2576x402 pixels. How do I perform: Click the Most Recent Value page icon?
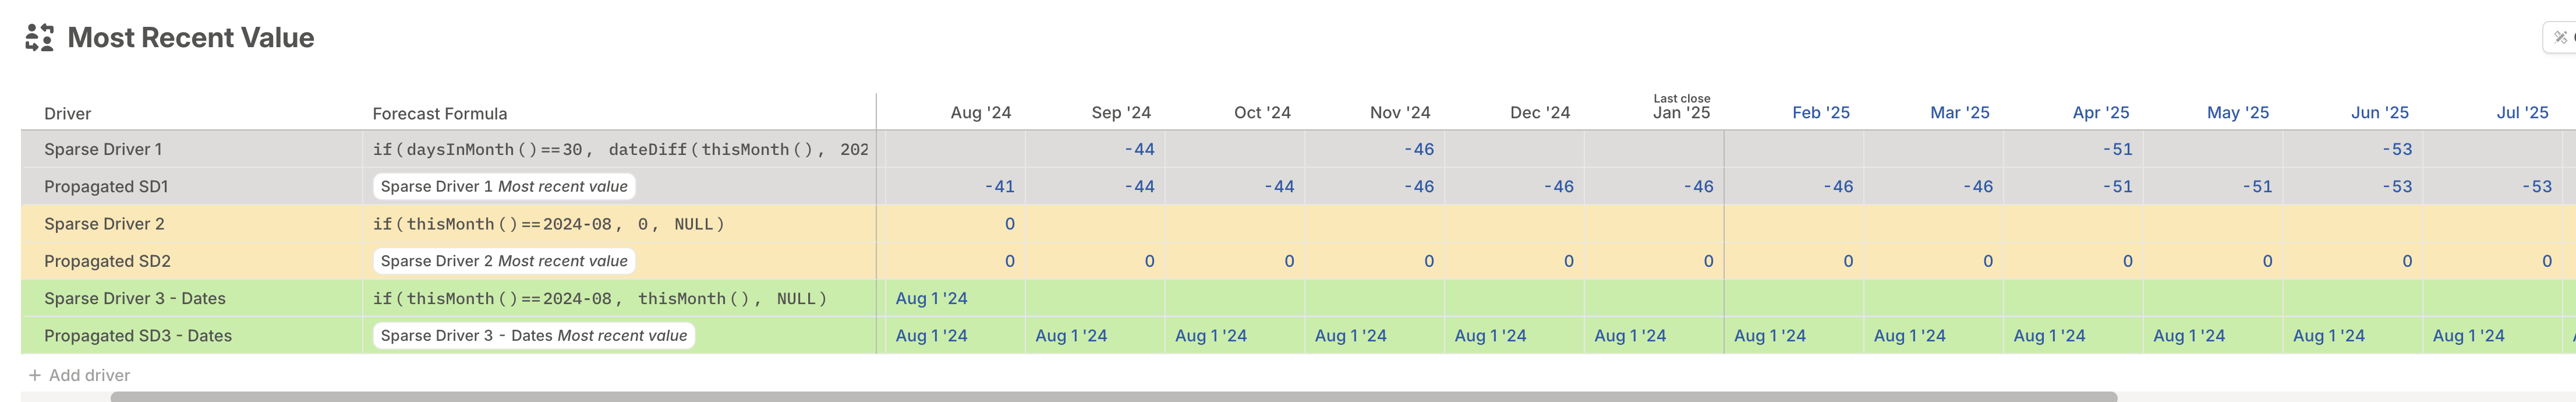click(x=39, y=38)
